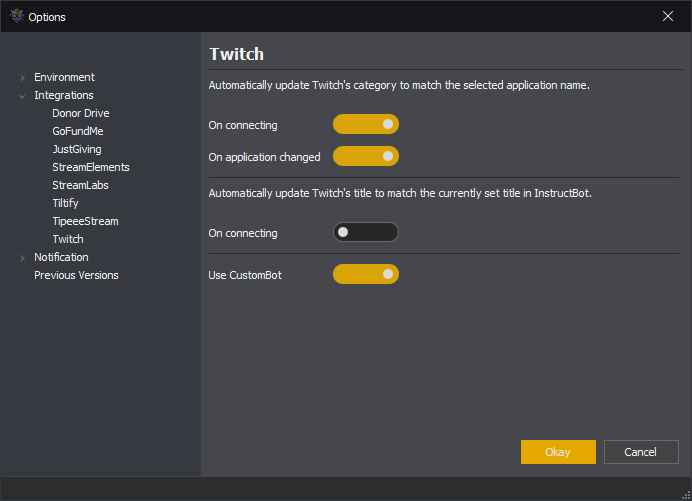This screenshot has height=501, width=692.
Task: Open StreamElements integration settings
Action: (x=91, y=167)
